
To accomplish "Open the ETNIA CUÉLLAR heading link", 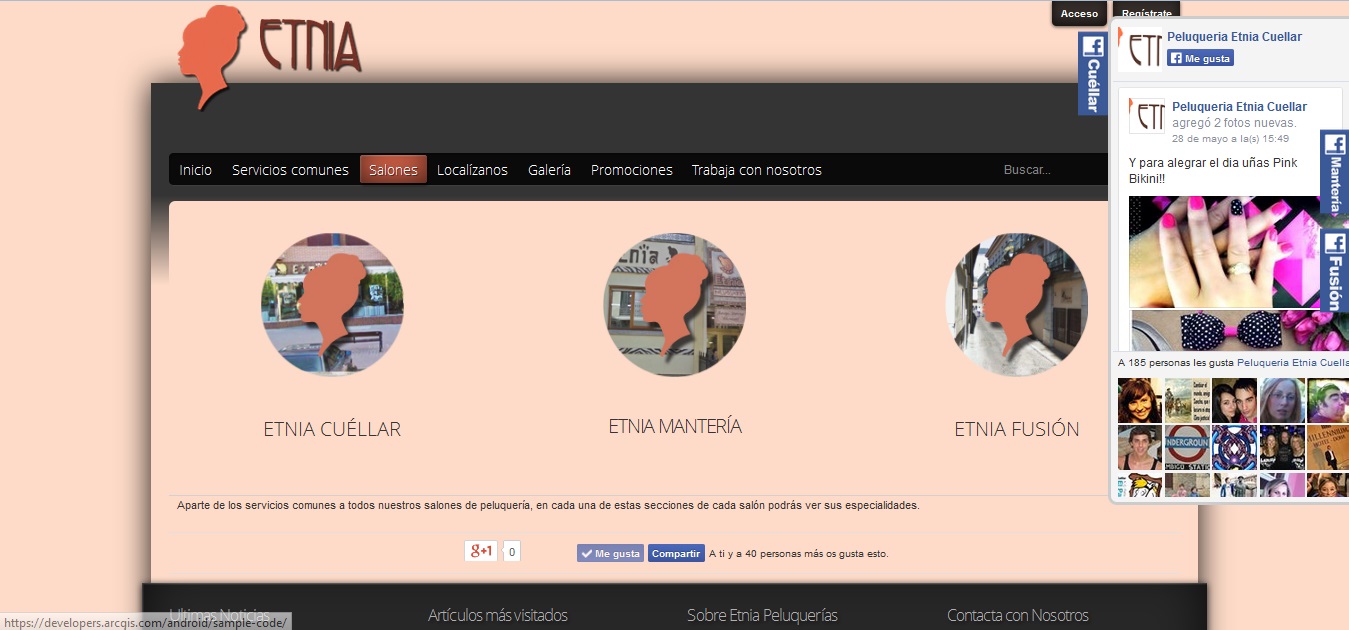I will 332,429.
